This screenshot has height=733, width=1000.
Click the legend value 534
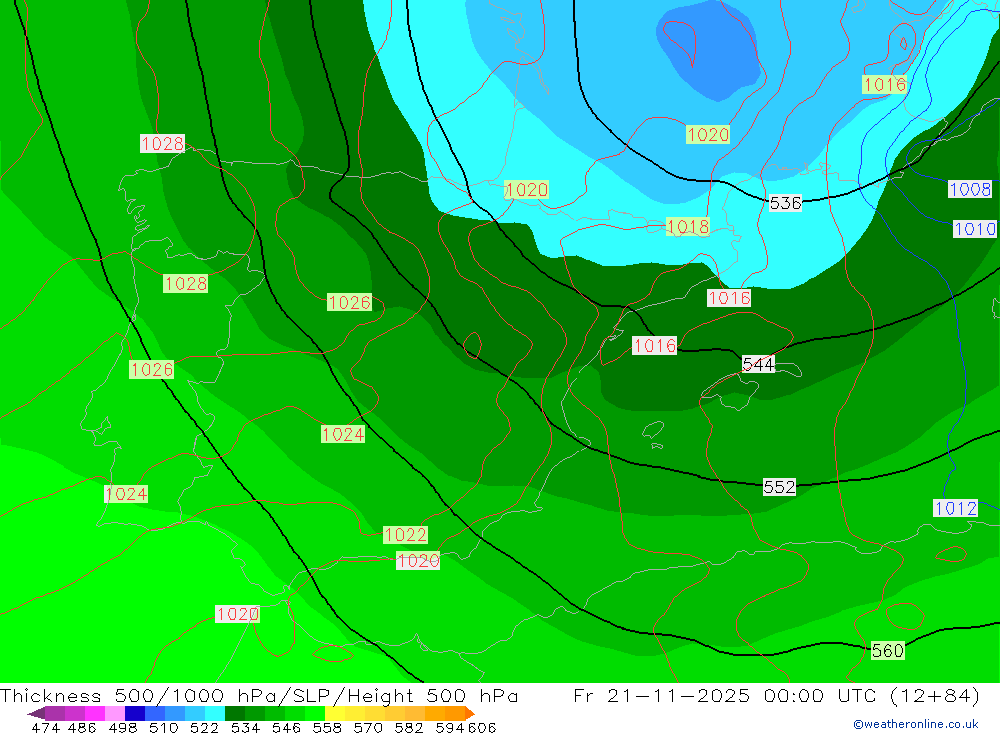tap(245, 727)
